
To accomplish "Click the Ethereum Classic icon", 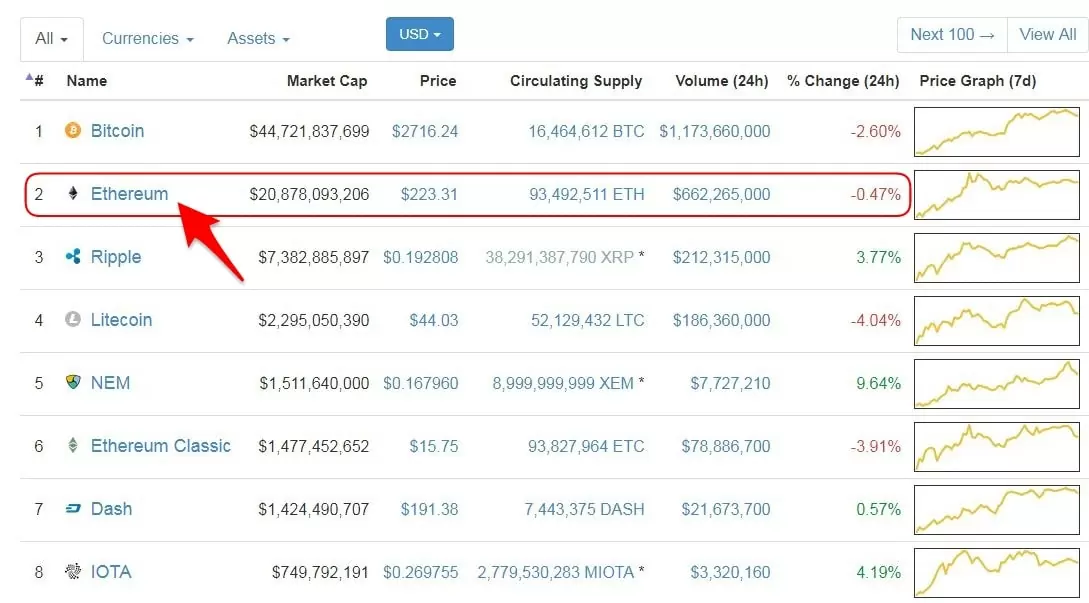I will point(73,445).
